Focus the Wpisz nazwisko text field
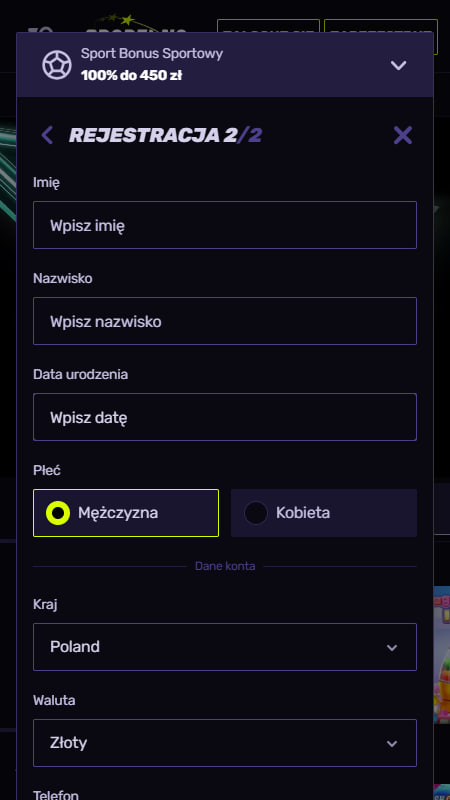Screen dimensions: 450x800 coord(225,321)
